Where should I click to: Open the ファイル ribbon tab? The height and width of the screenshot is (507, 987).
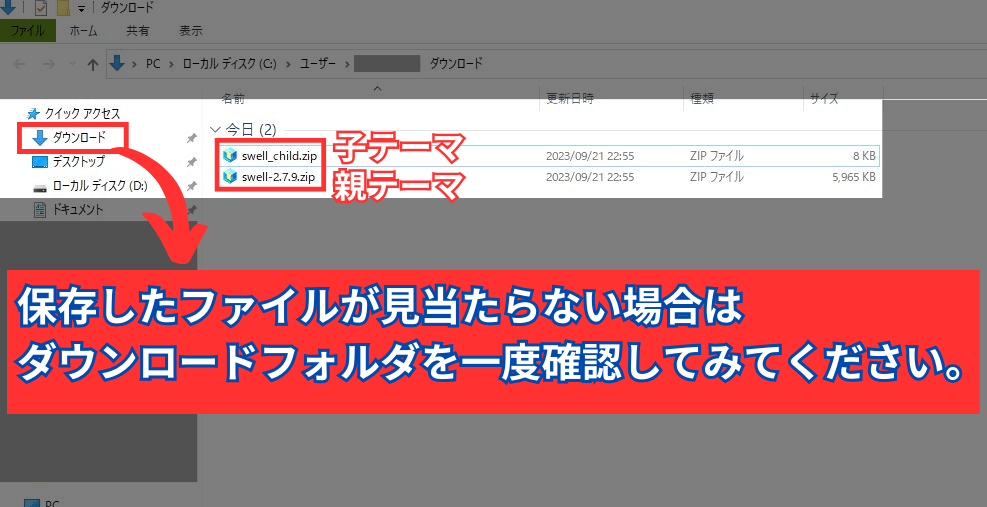pyautogui.click(x=28, y=30)
